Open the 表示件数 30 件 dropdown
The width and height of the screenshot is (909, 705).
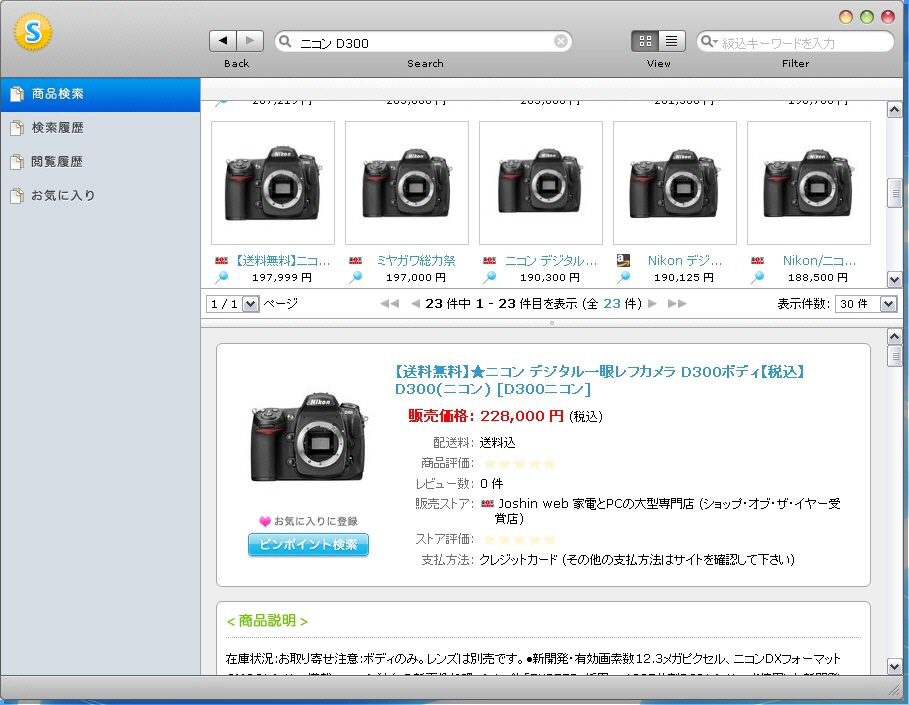click(x=866, y=304)
